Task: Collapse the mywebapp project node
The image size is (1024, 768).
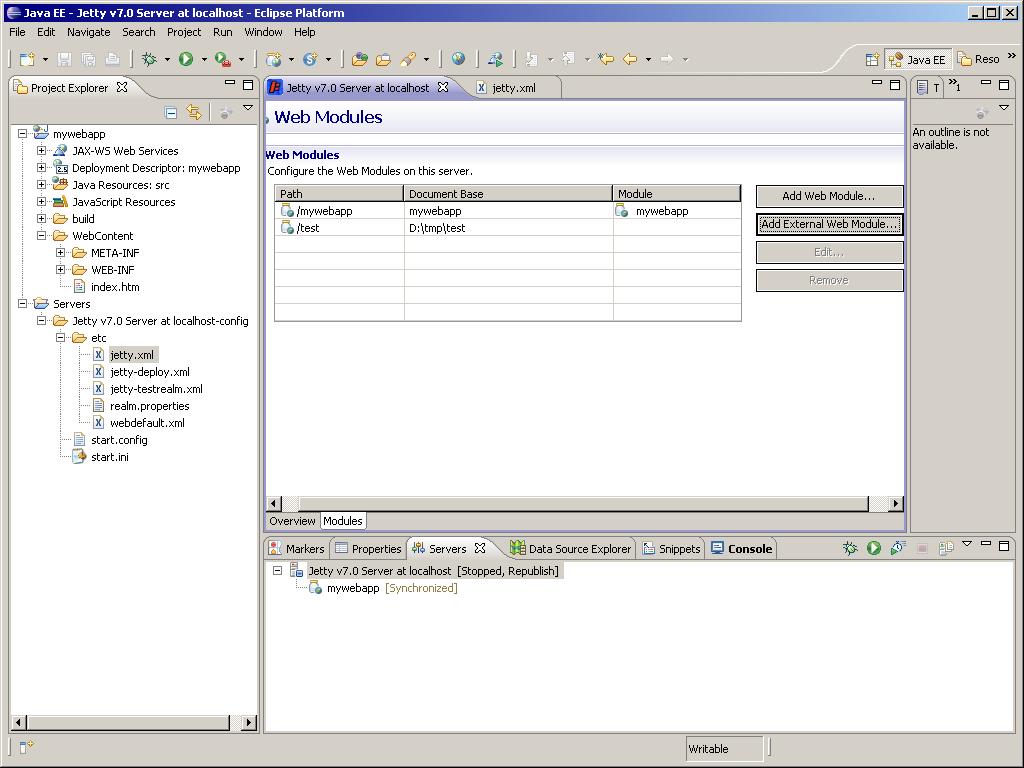Action: click(22, 133)
